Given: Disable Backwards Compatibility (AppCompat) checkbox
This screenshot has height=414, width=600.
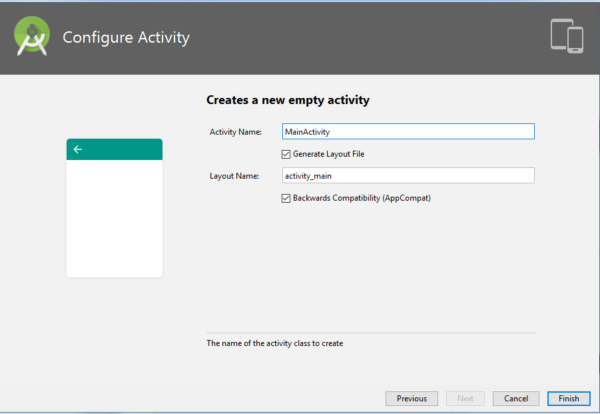Looking at the screenshot, I should 287,198.
